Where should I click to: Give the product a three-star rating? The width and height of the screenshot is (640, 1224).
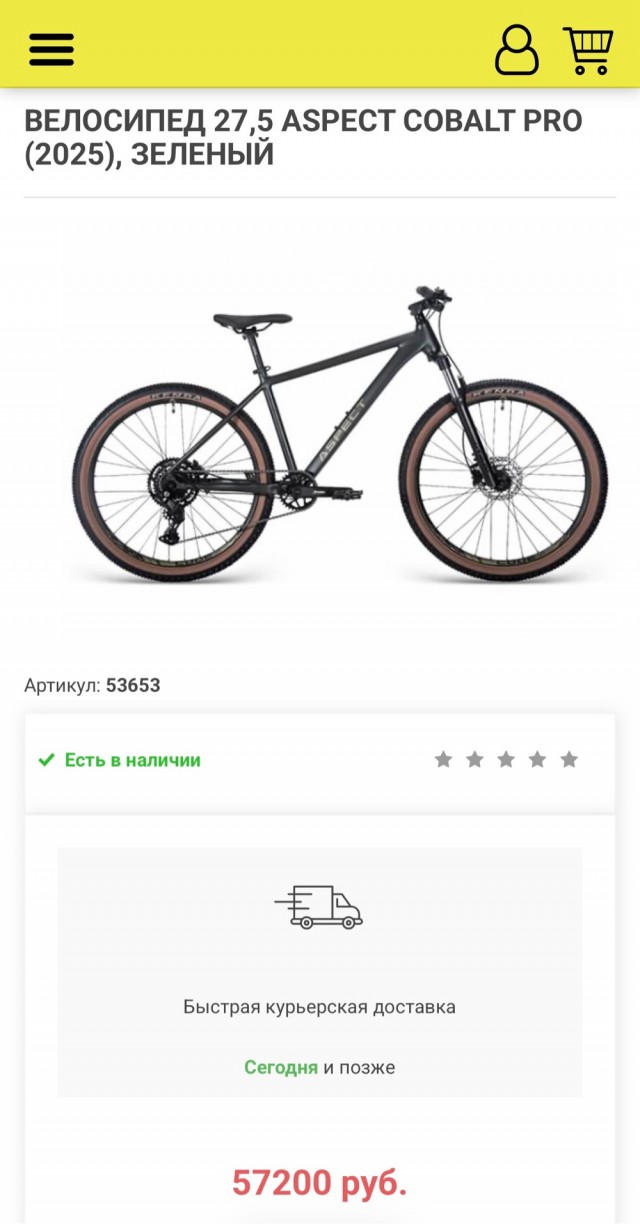(506, 760)
